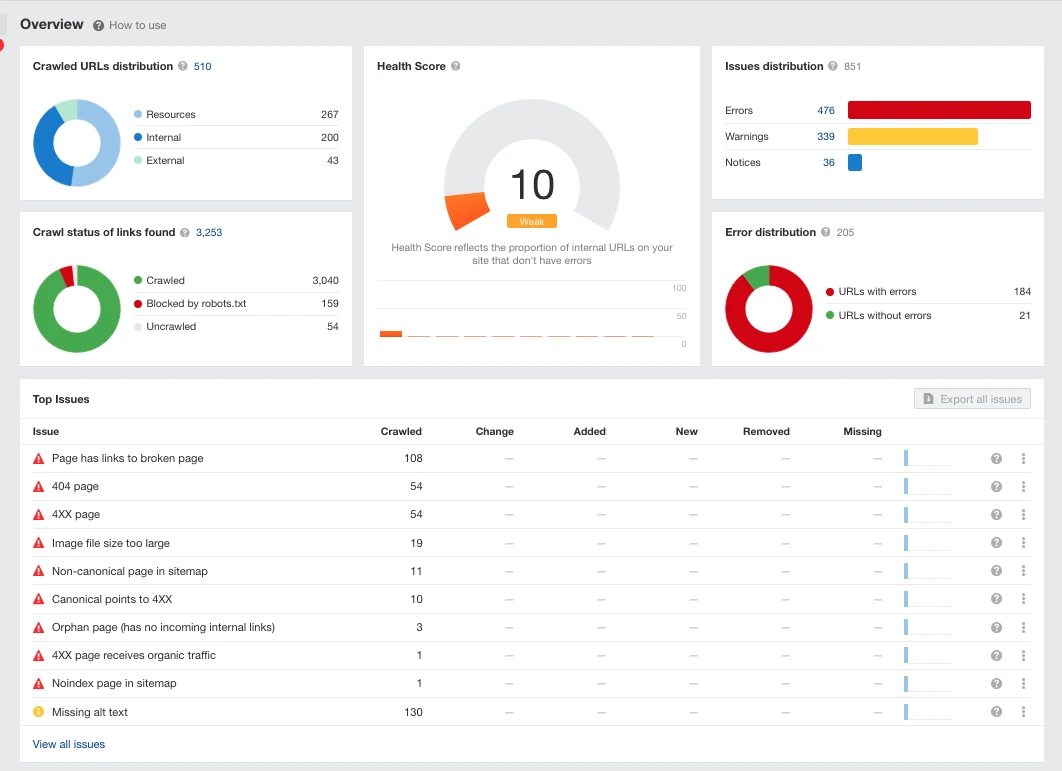The height and width of the screenshot is (771, 1062).
Task: Click help icon next to Health Score
Action: [x=456, y=67]
